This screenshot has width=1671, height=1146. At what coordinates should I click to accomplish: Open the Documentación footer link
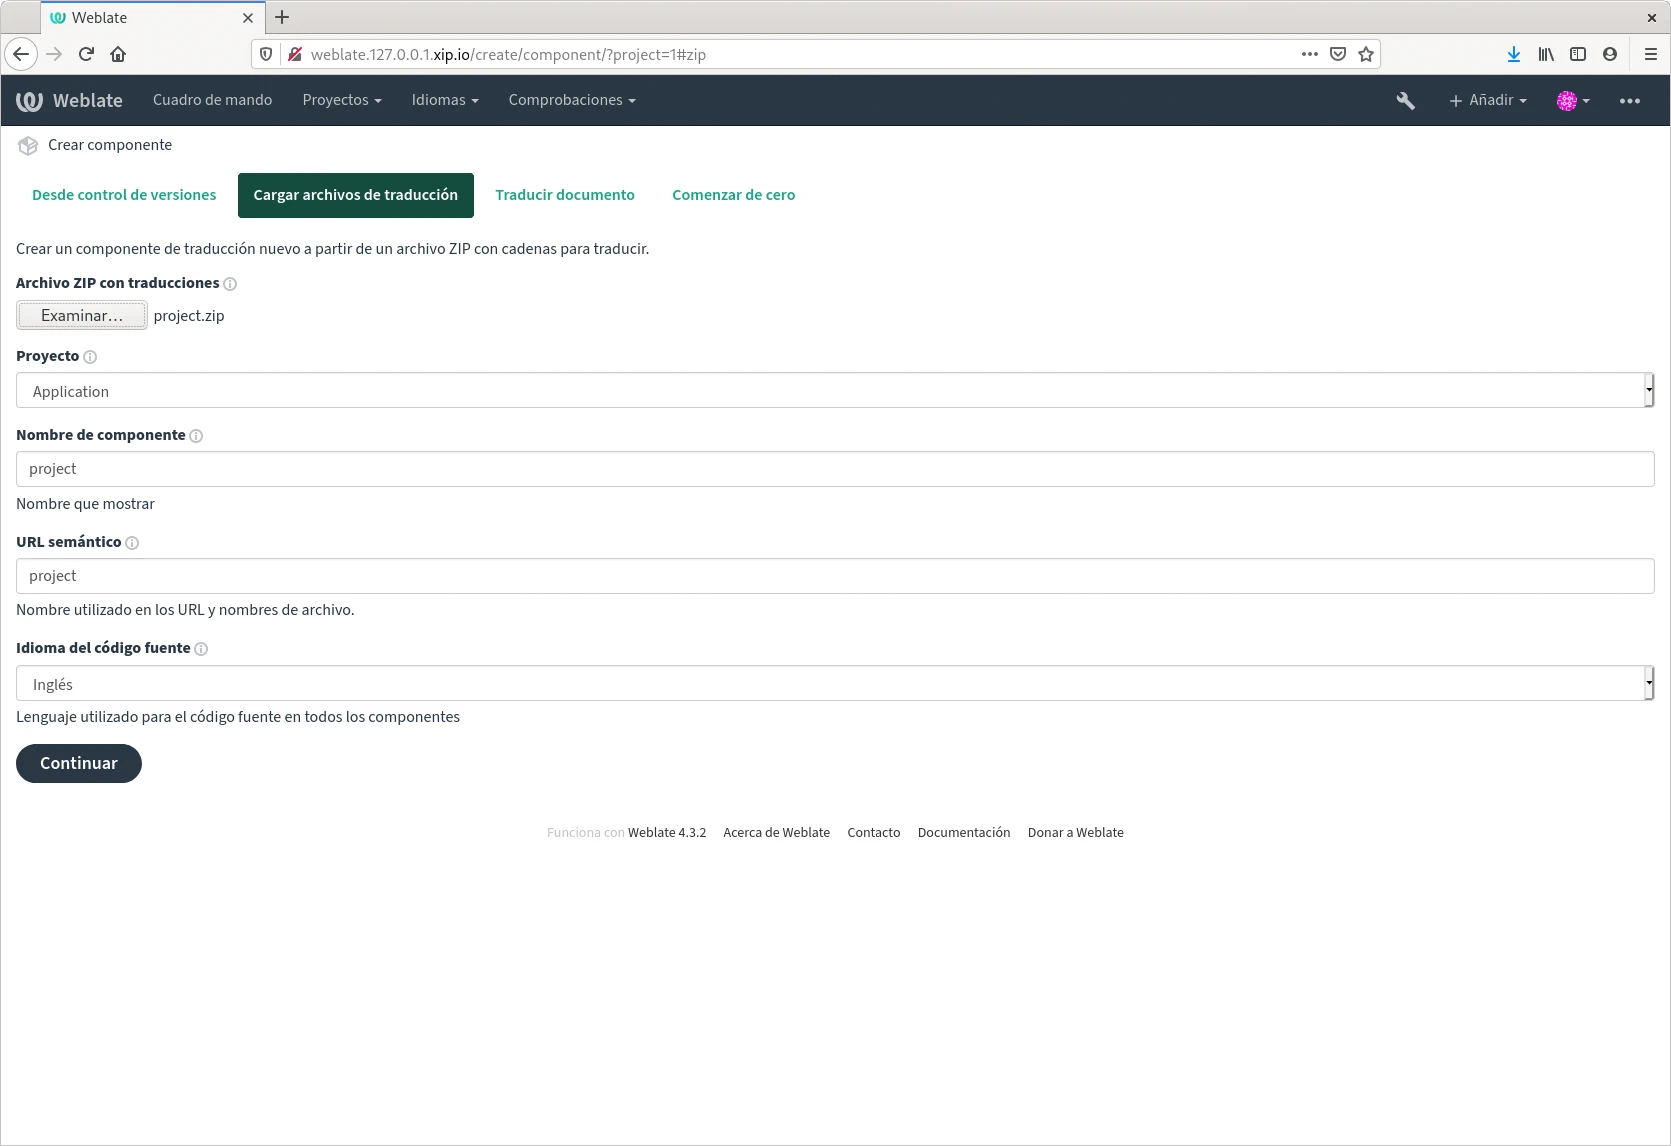click(x=963, y=832)
